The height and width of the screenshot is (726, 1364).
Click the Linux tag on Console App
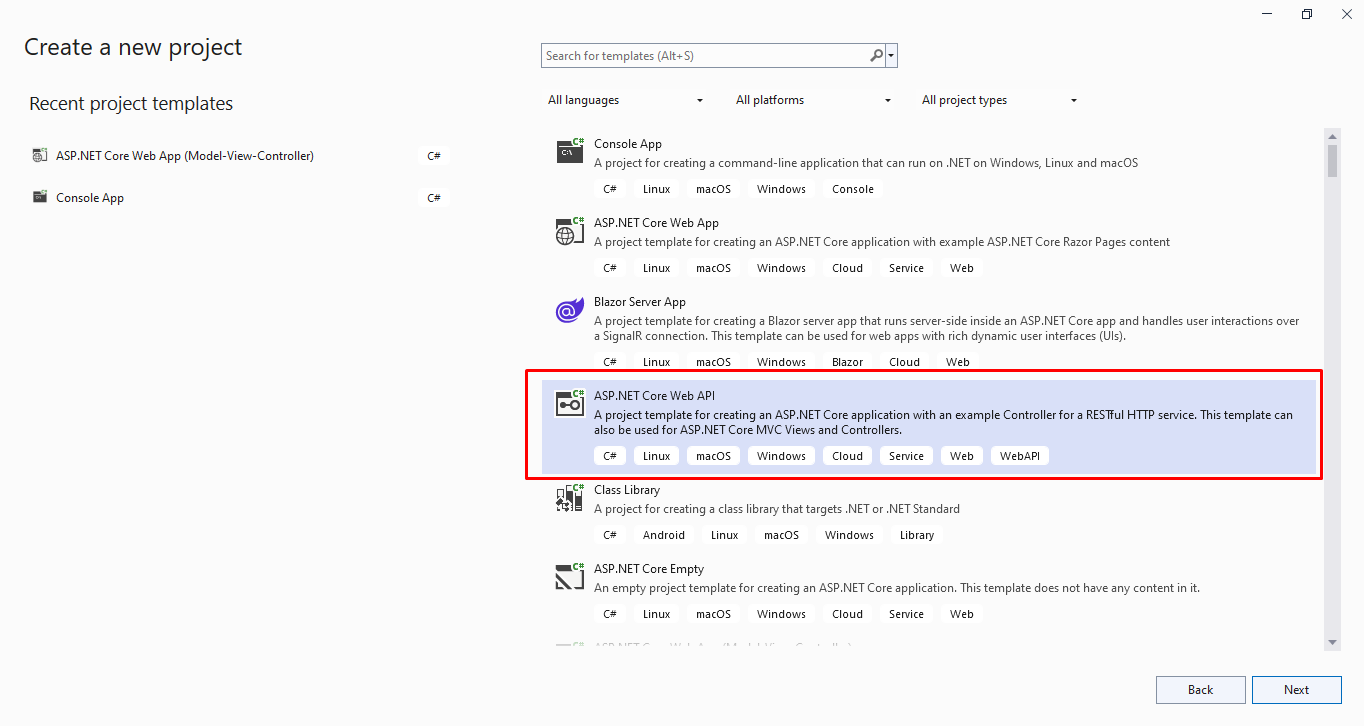pyautogui.click(x=657, y=189)
